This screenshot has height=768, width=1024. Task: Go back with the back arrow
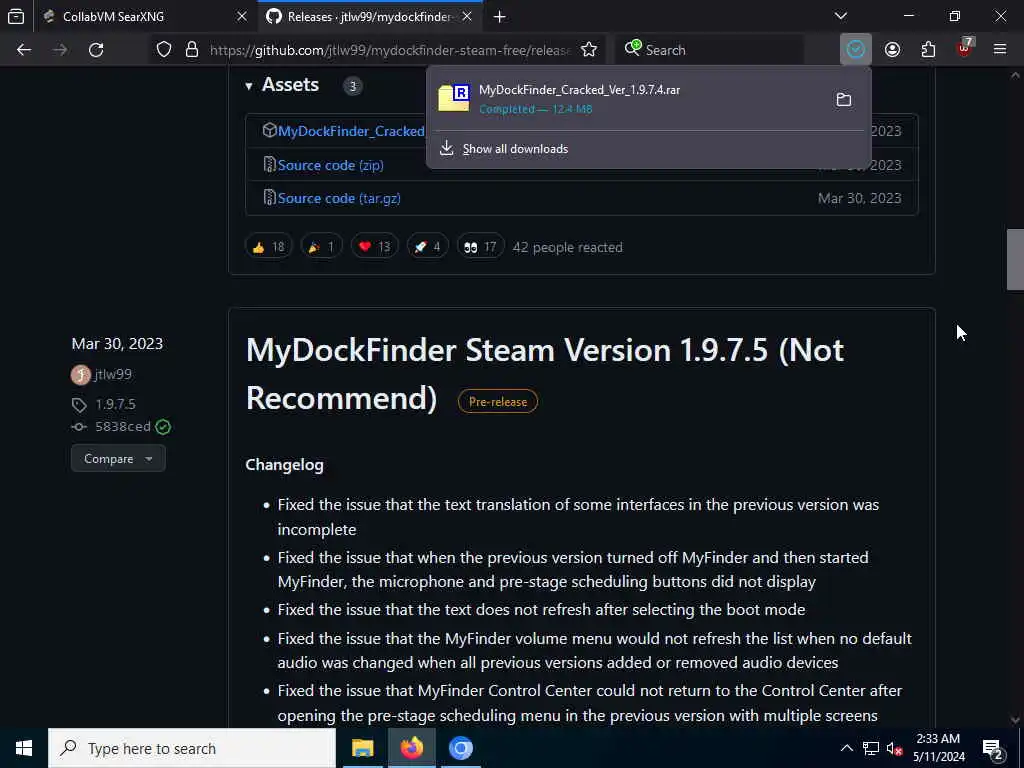[24, 50]
